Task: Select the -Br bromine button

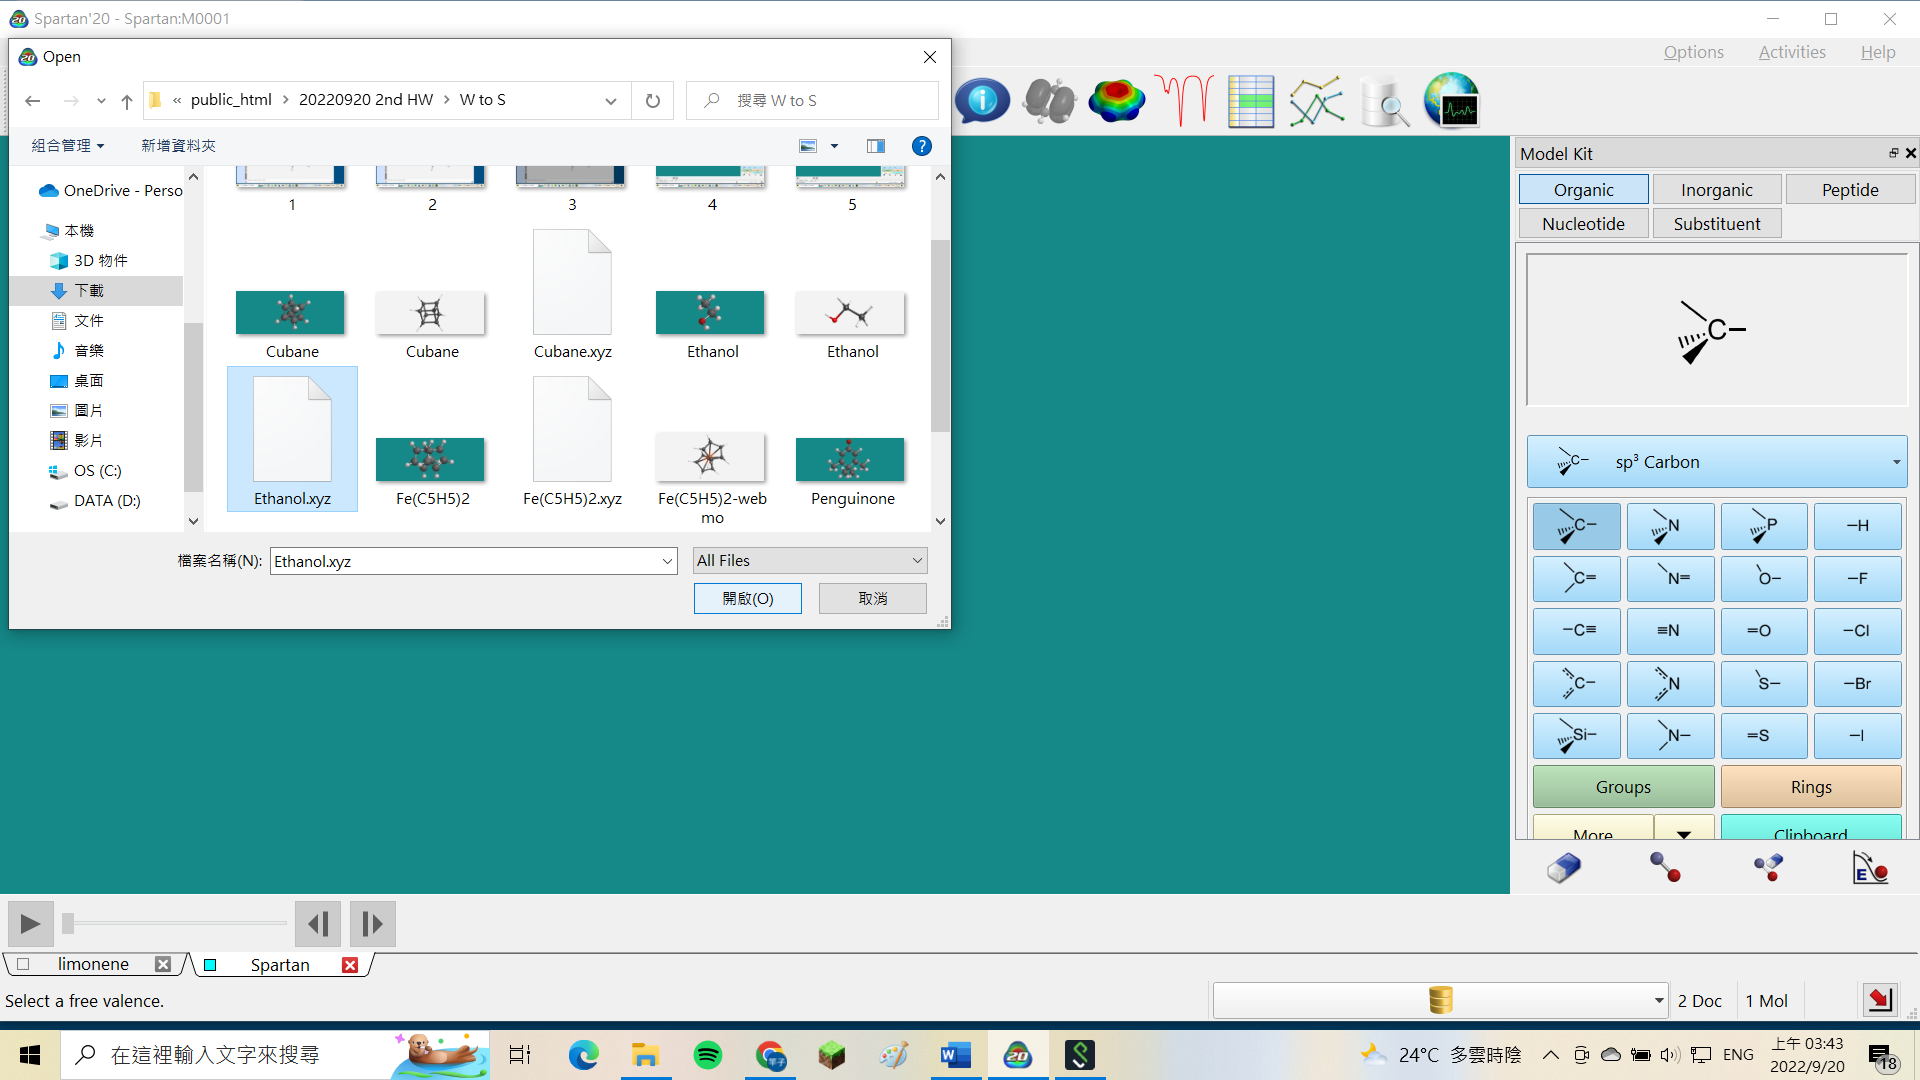Action: click(x=1858, y=684)
